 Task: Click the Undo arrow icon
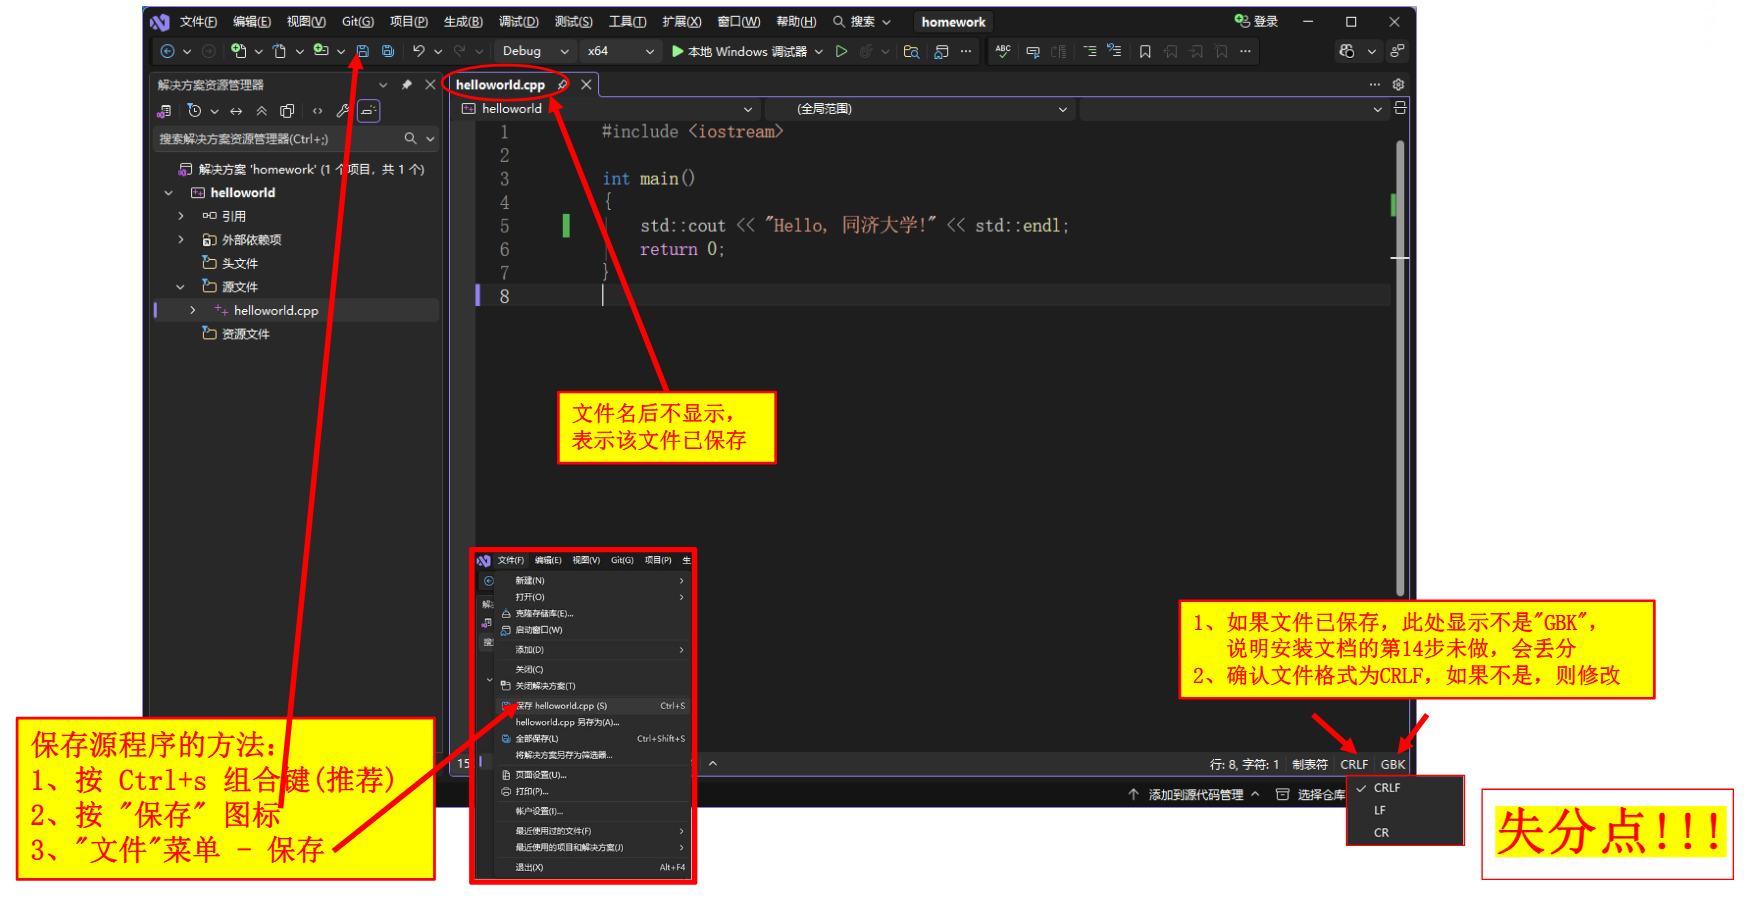[x=419, y=51]
